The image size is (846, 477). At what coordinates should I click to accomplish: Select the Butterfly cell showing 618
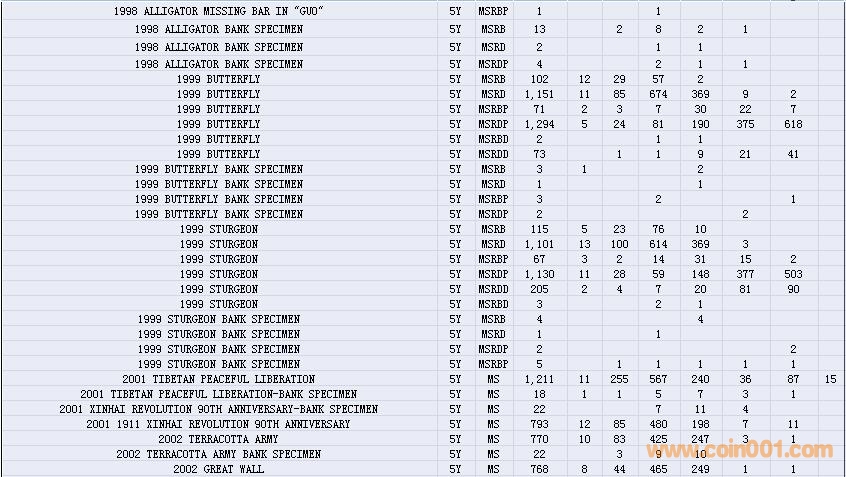tap(792, 124)
